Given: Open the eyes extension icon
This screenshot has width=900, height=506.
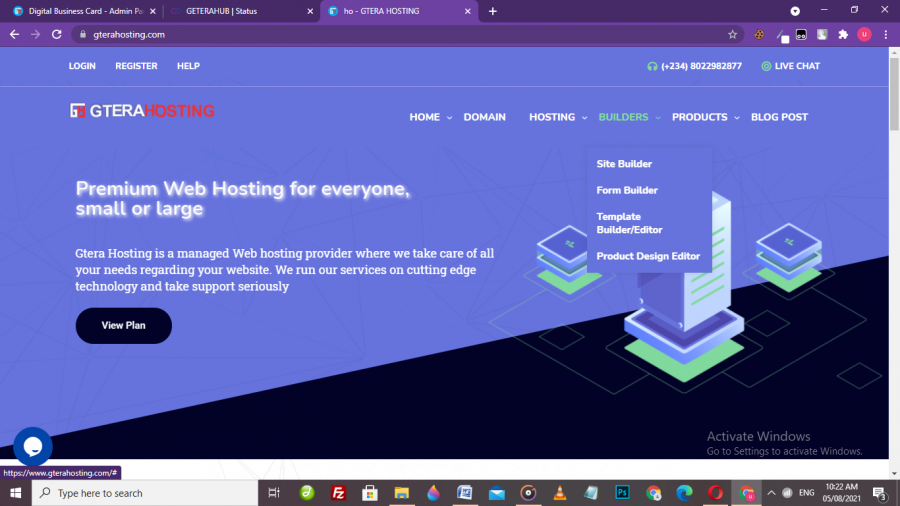Looking at the screenshot, I should coord(801,34).
